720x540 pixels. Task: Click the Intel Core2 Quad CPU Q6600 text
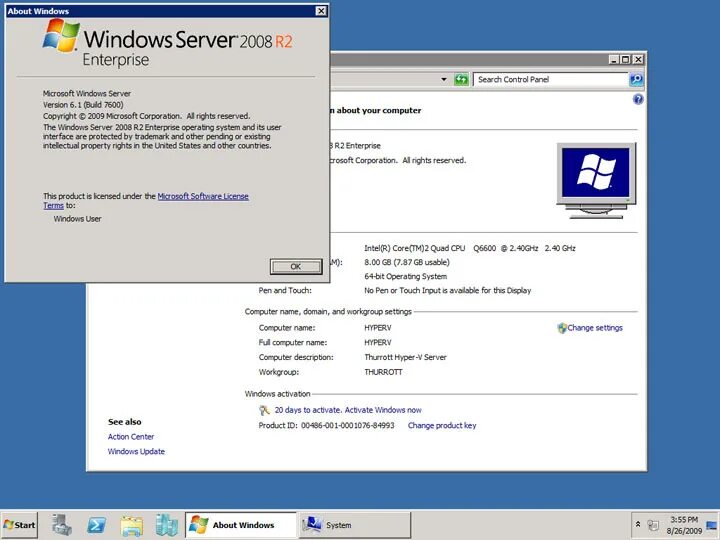469,248
